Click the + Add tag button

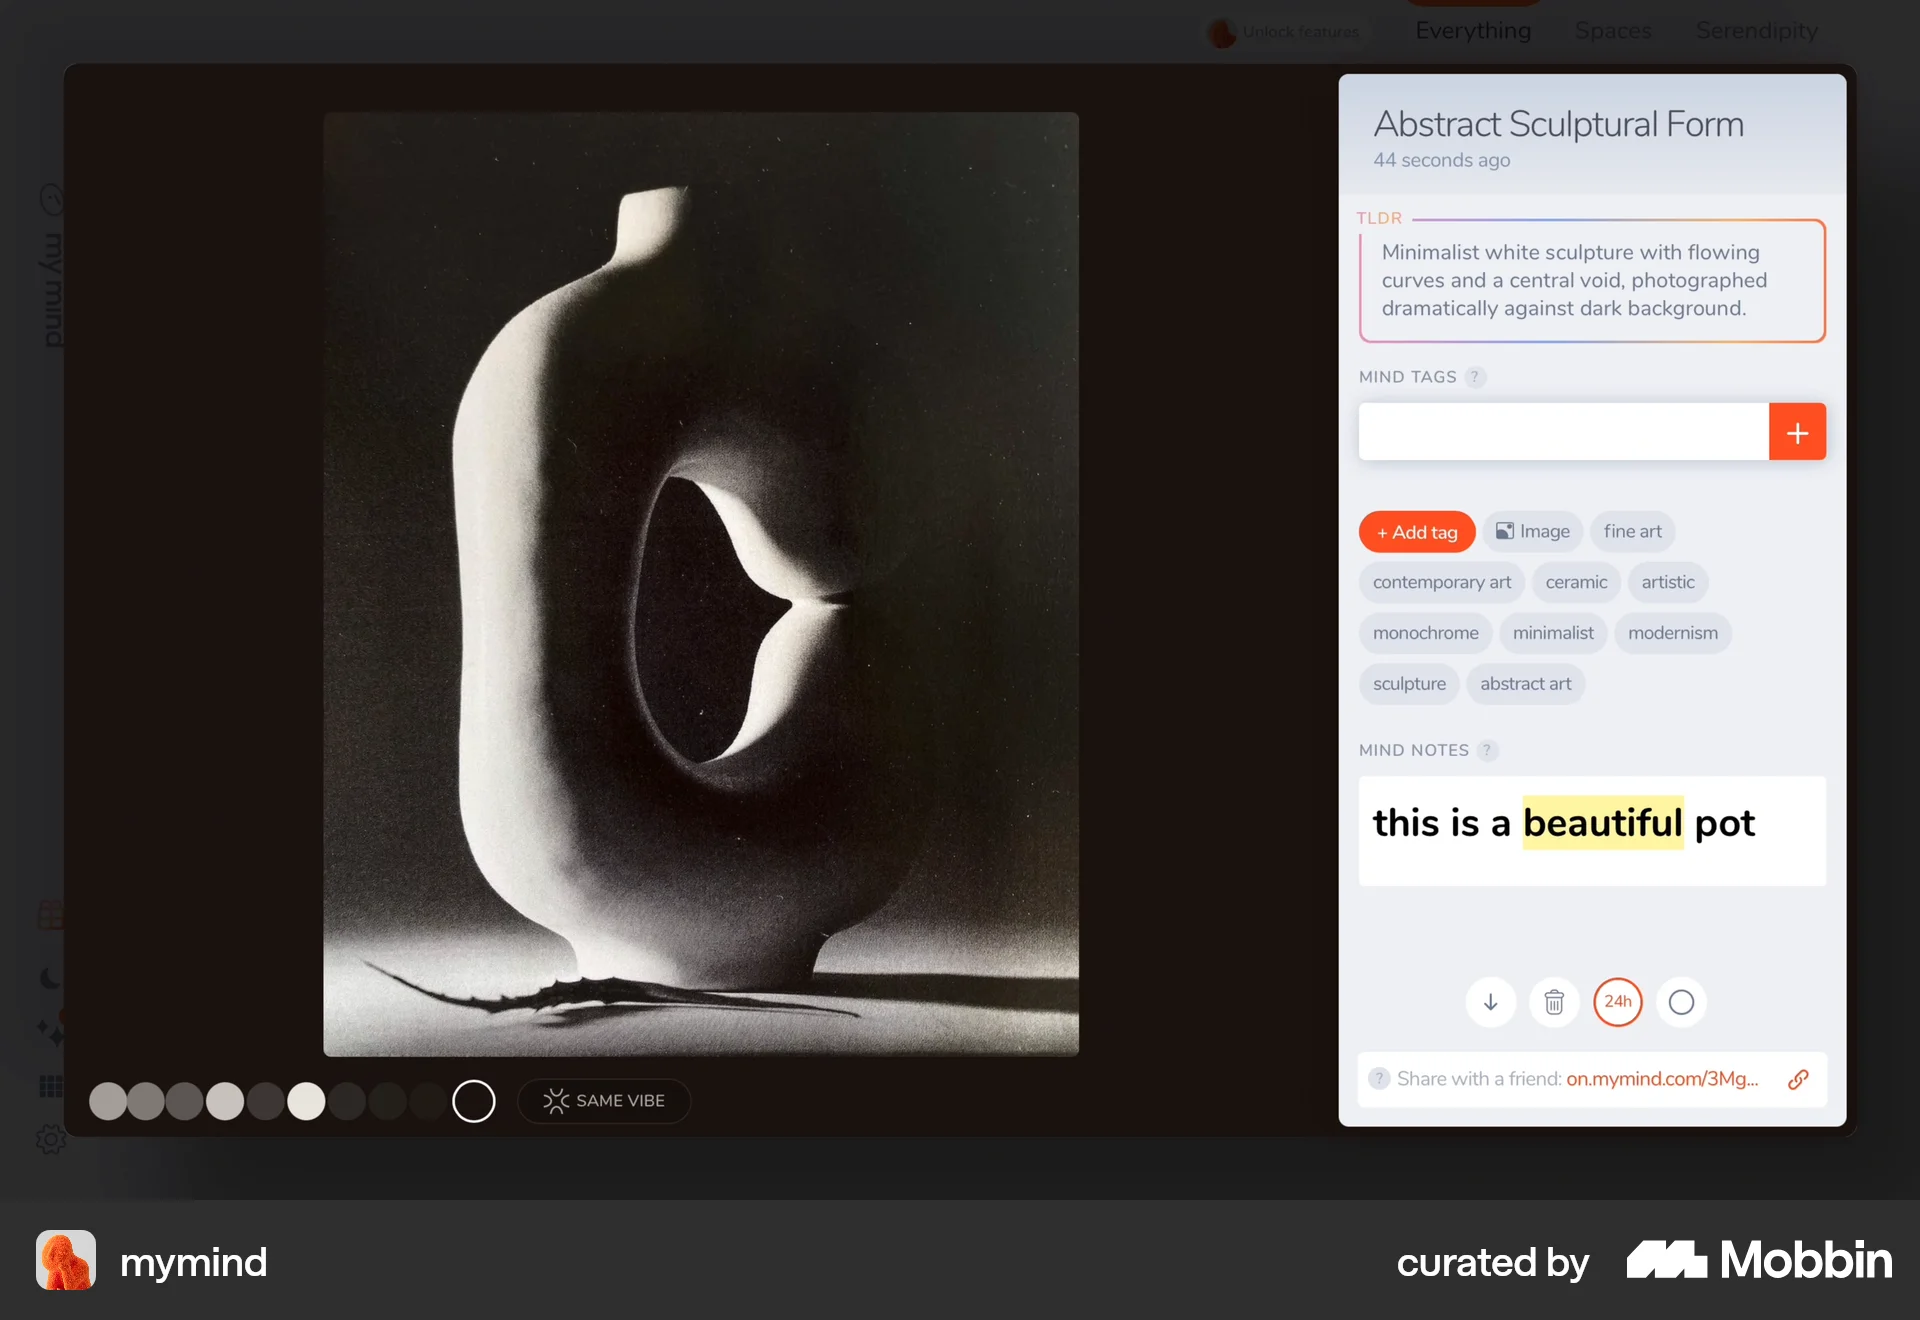tap(1417, 532)
